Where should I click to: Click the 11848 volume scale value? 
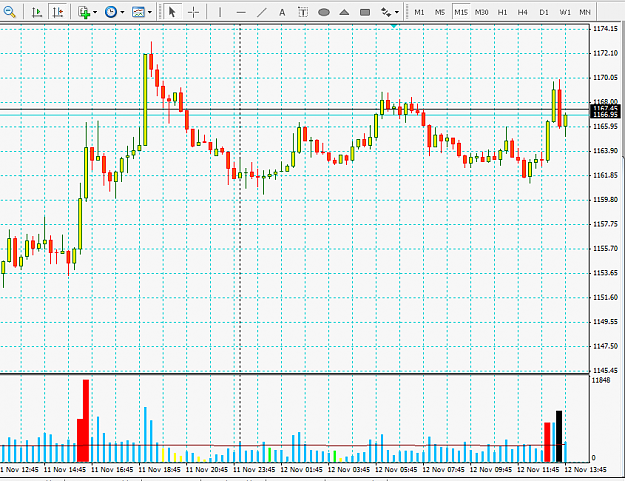[601, 380]
